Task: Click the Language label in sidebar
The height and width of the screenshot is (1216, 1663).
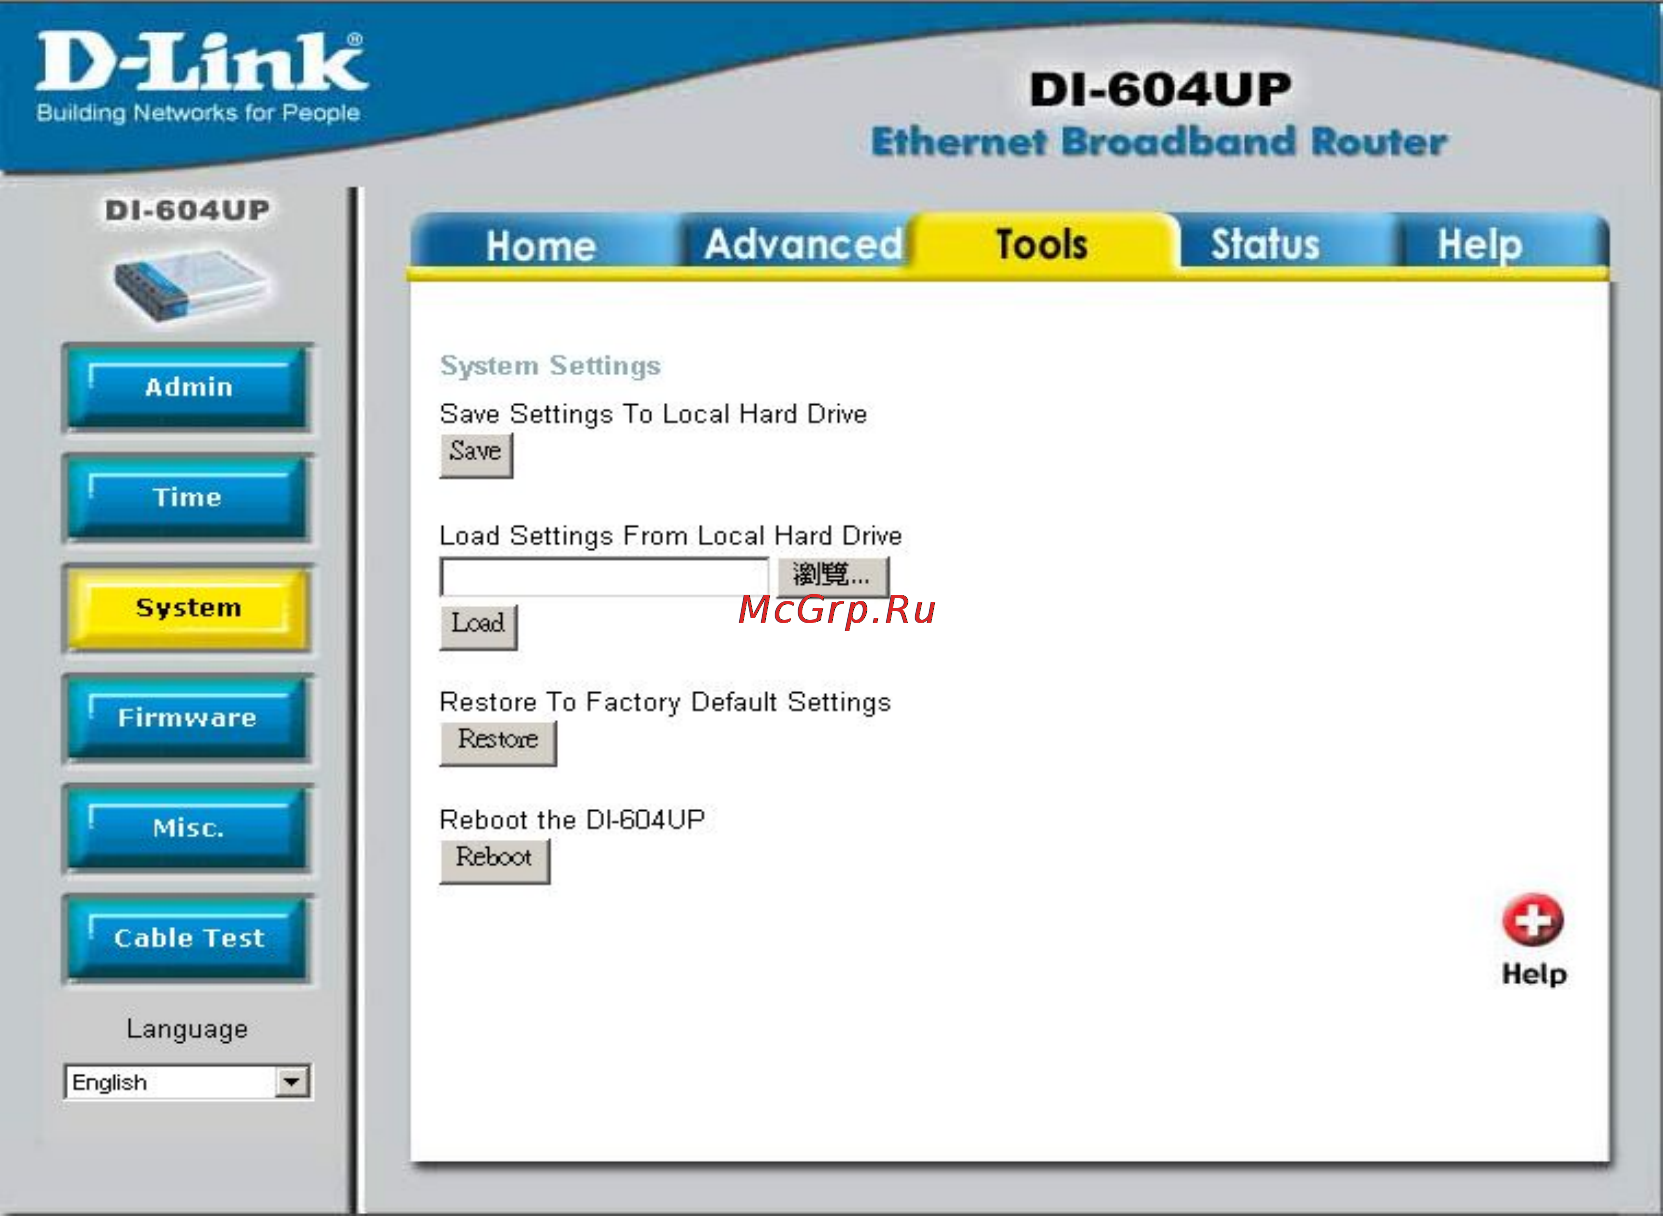Action: point(187,1029)
